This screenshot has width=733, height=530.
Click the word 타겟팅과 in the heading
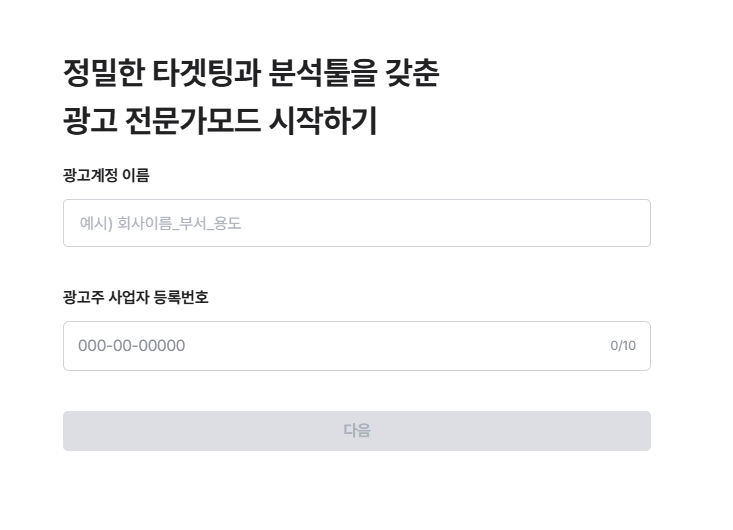[207, 73]
